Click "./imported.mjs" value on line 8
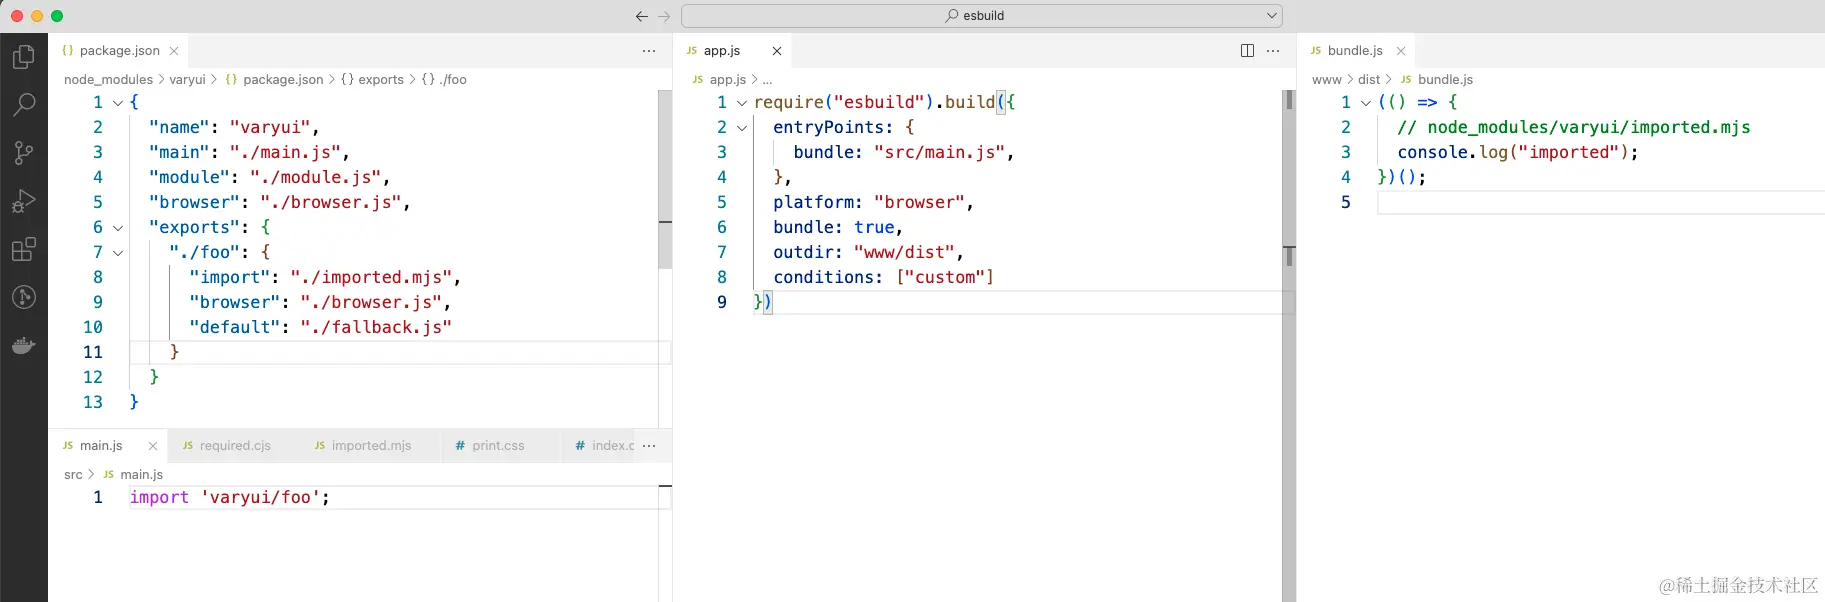This screenshot has height=602, width=1825. pos(370,277)
